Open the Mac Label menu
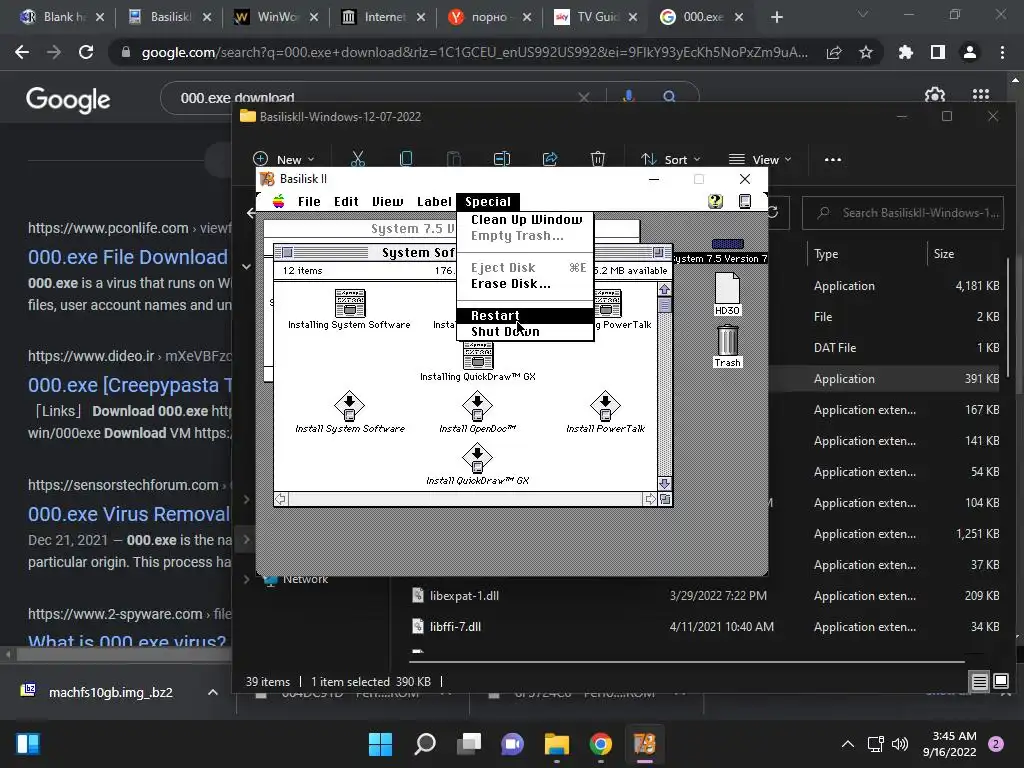Screen dimensions: 1024x768 tap(434, 202)
